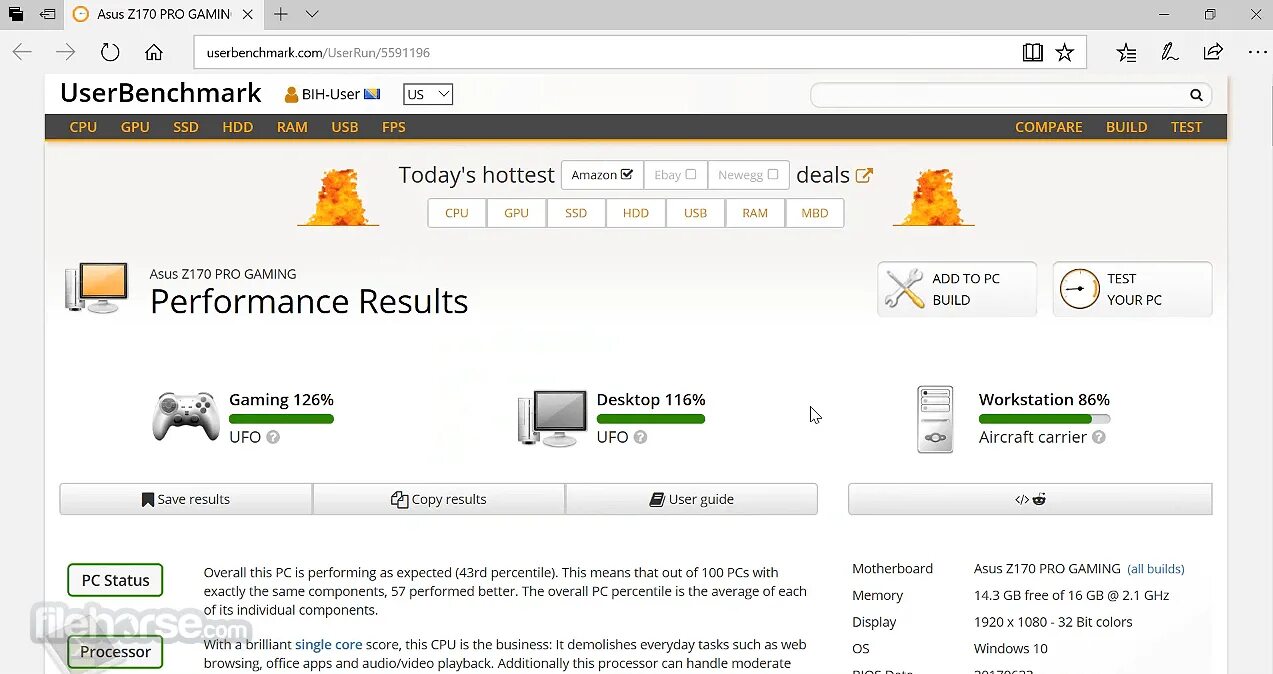Image resolution: width=1273 pixels, height=674 pixels.
Task: Click TEST YOUR PC button
Action: 1132,289
